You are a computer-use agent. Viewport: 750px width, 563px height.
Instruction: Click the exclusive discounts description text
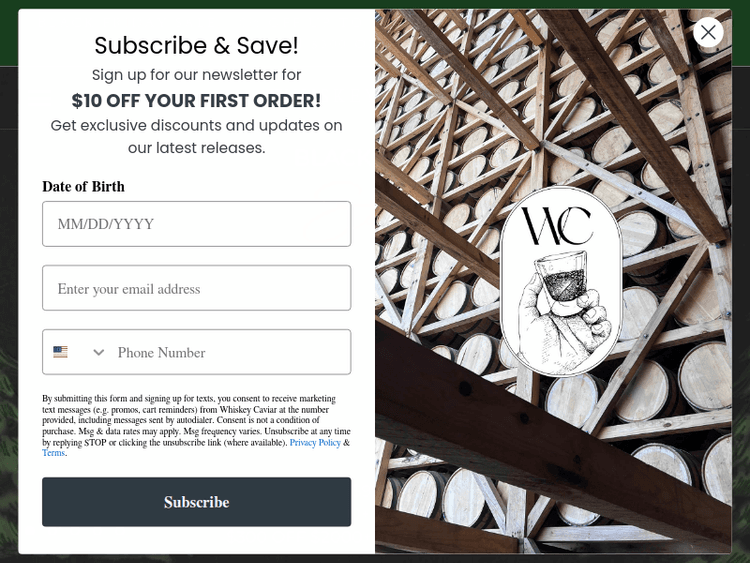point(196,136)
